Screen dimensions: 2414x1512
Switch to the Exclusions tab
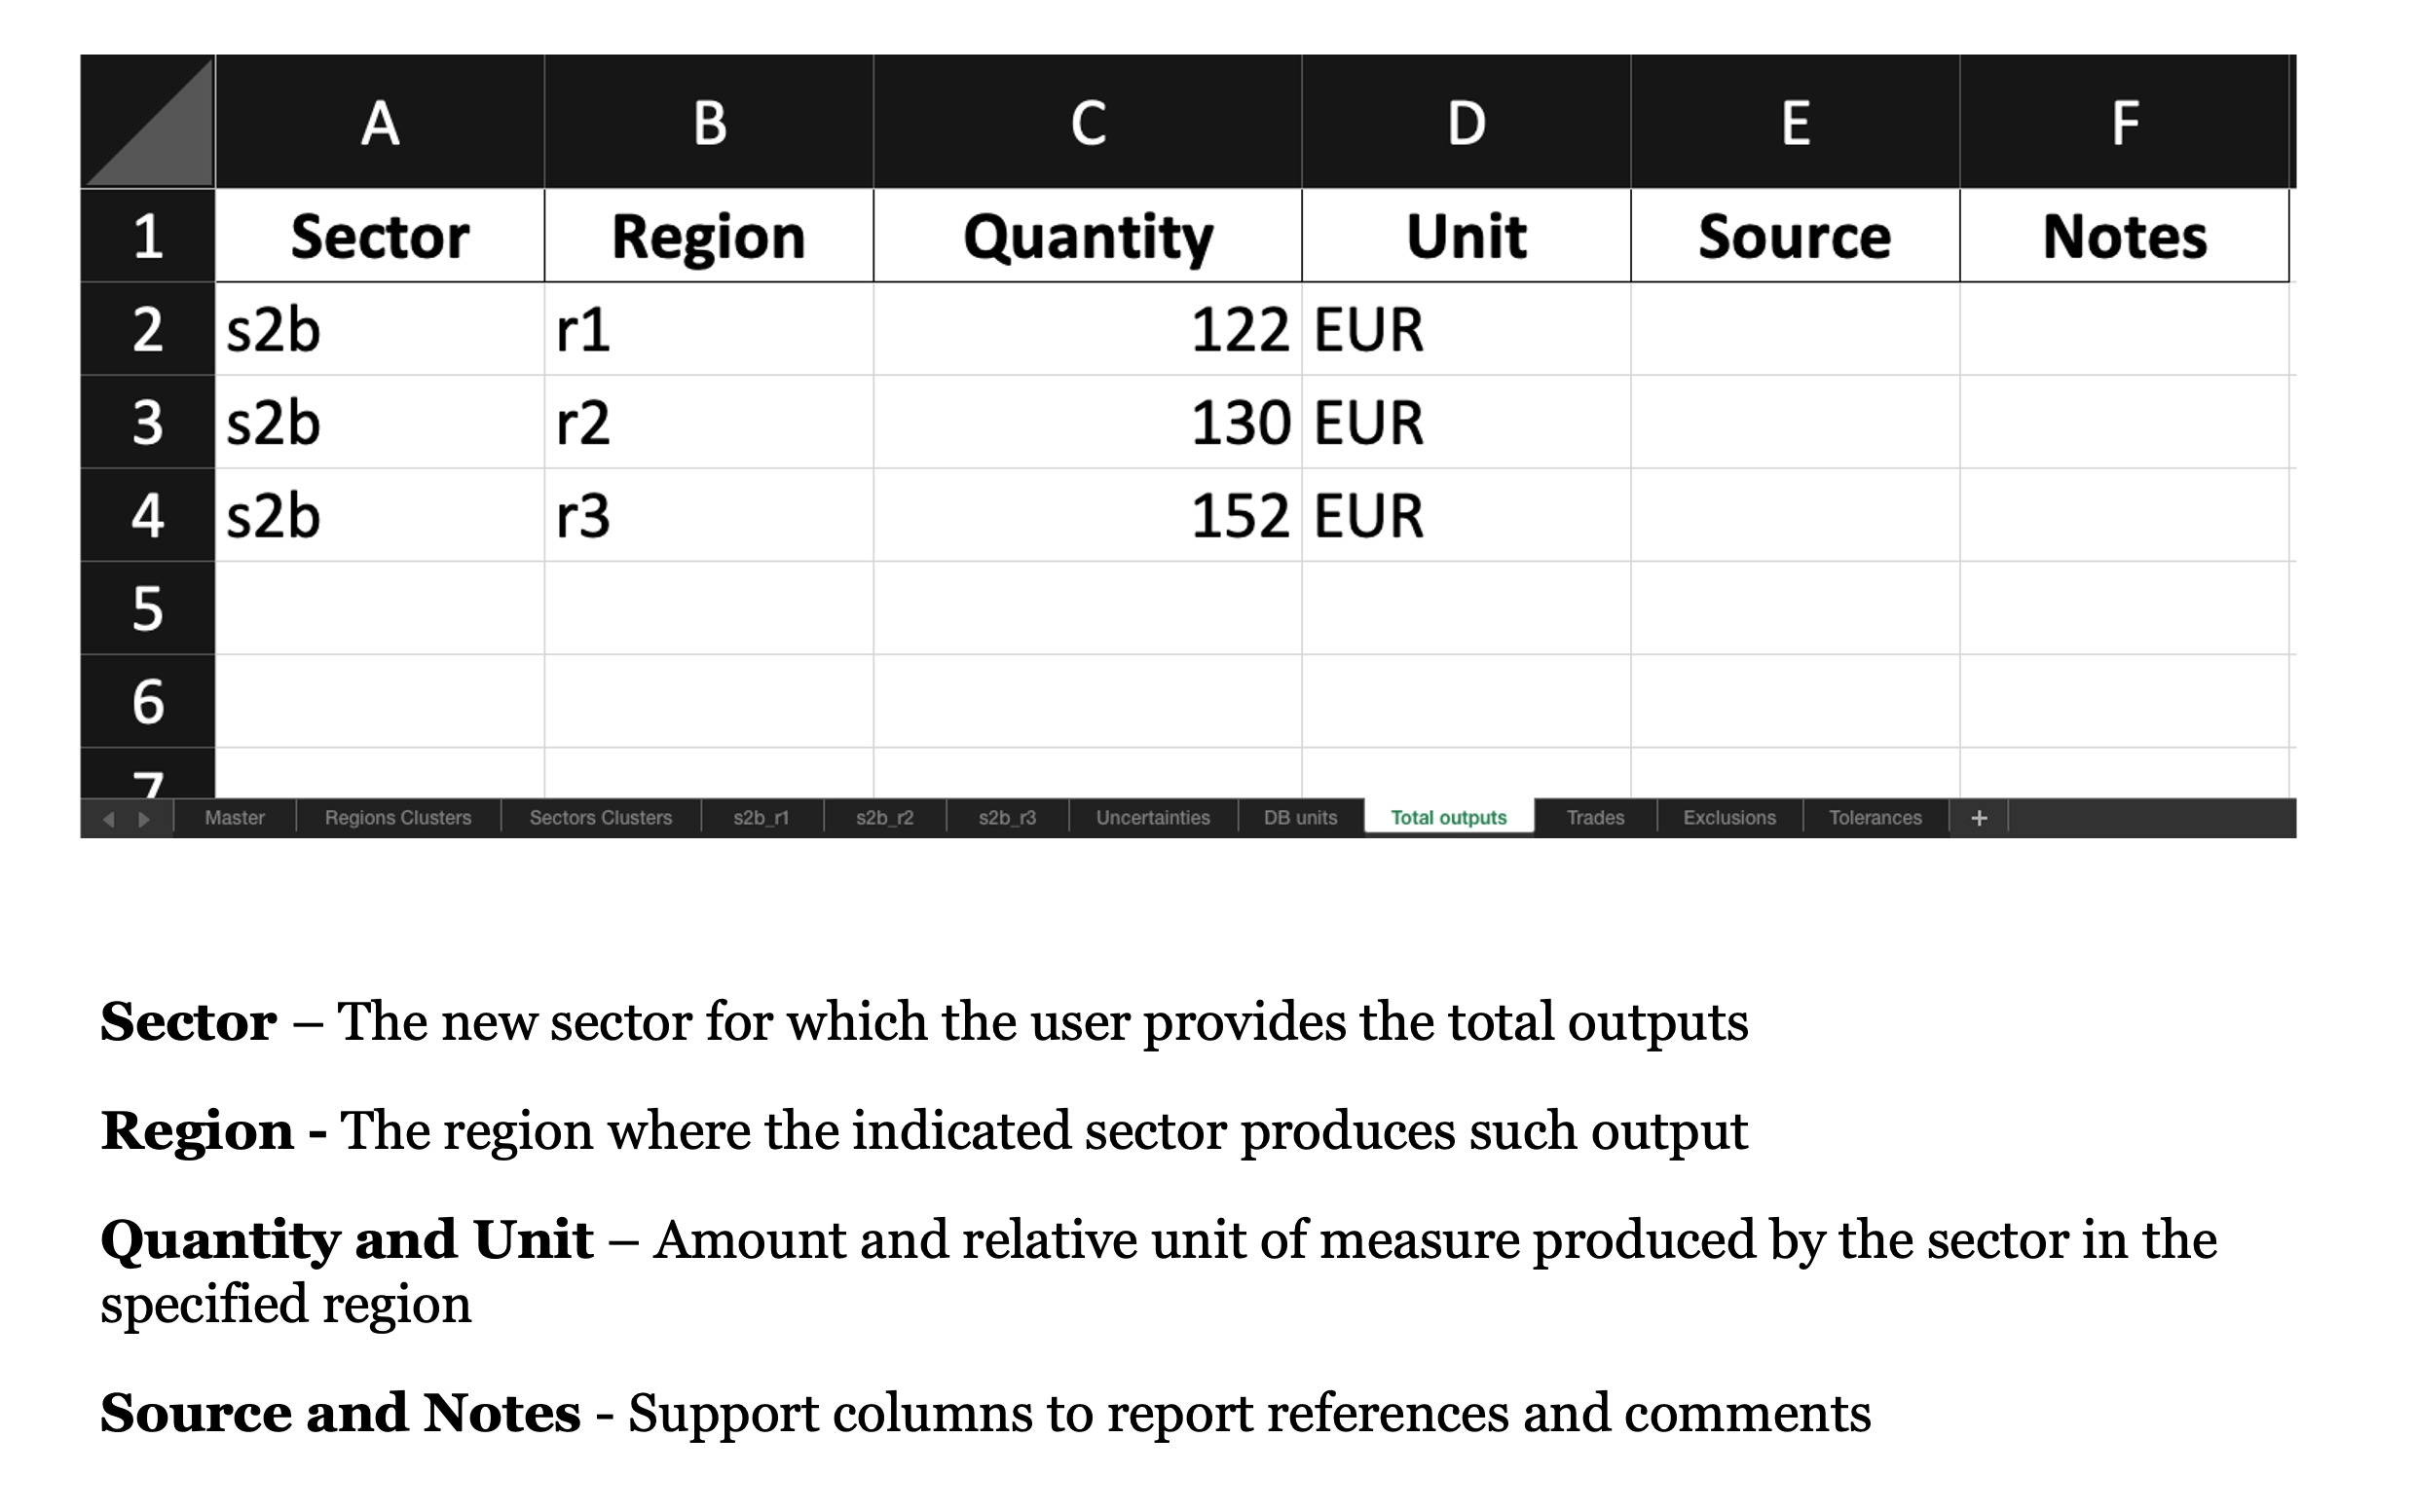click(1730, 818)
